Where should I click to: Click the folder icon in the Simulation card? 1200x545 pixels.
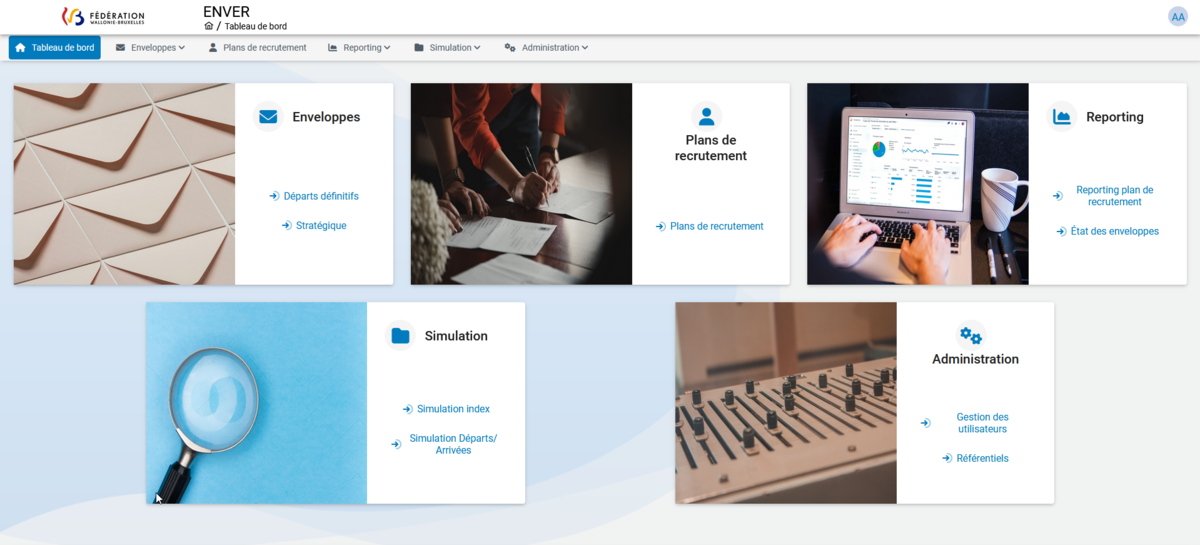point(400,336)
